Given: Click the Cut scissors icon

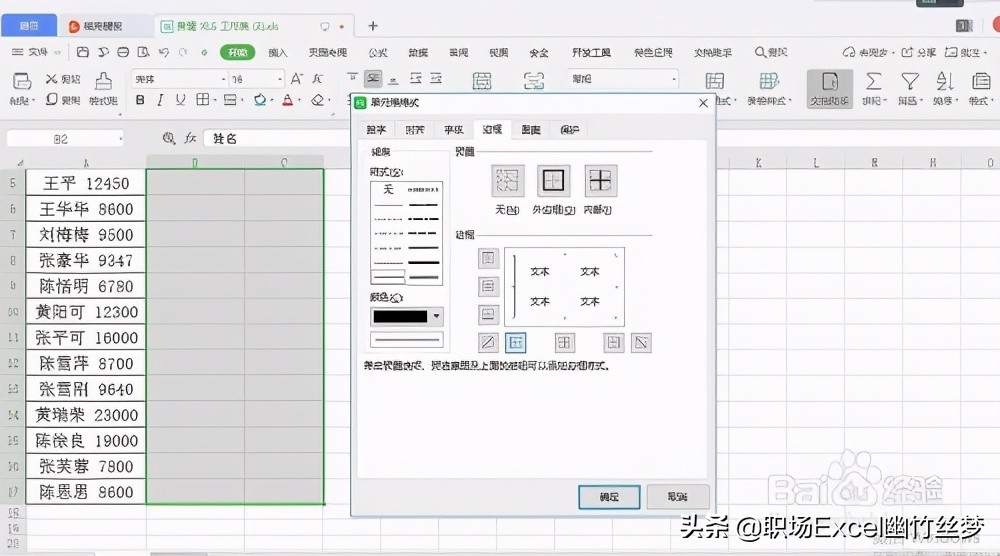Looking at the screenshot, I should [x=52, y=79].
